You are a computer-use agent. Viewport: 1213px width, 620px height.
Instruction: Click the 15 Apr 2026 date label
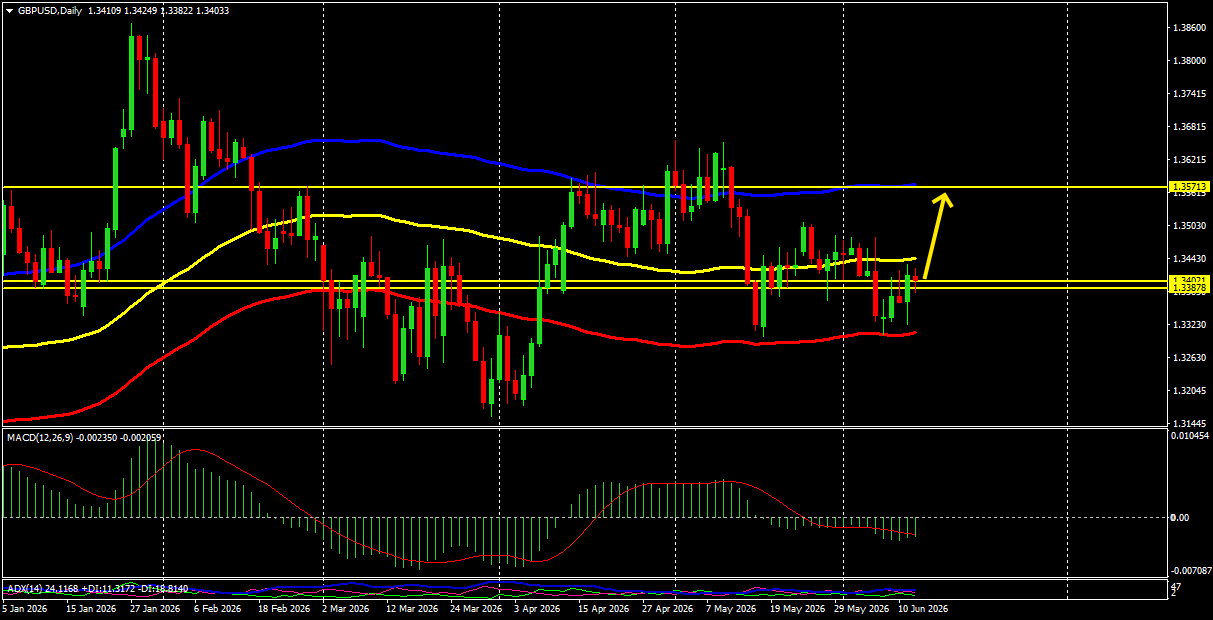point(604,608)
